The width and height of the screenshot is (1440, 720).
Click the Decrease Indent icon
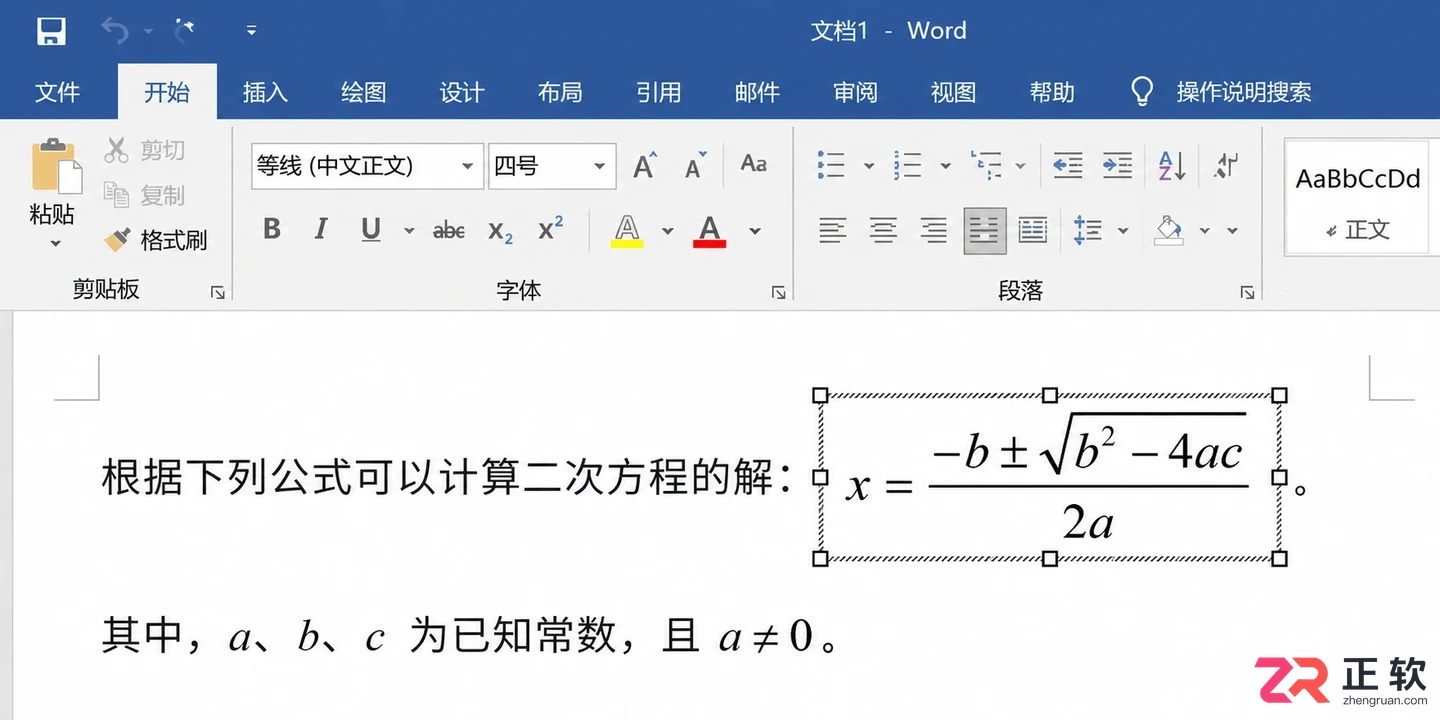[1068, 165]
